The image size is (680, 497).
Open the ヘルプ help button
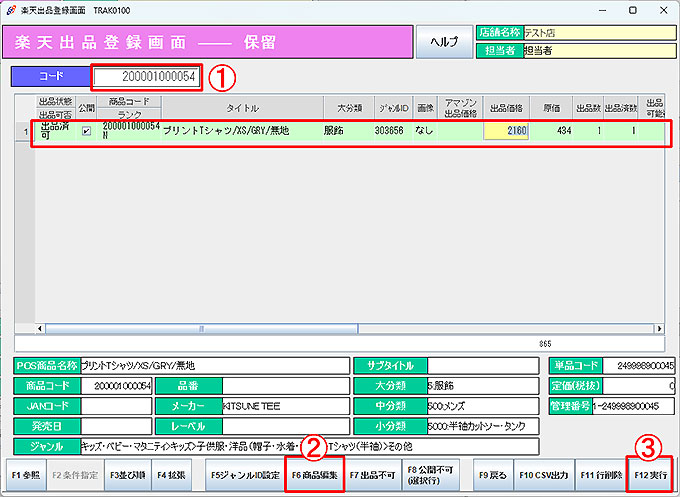(443, 41)
